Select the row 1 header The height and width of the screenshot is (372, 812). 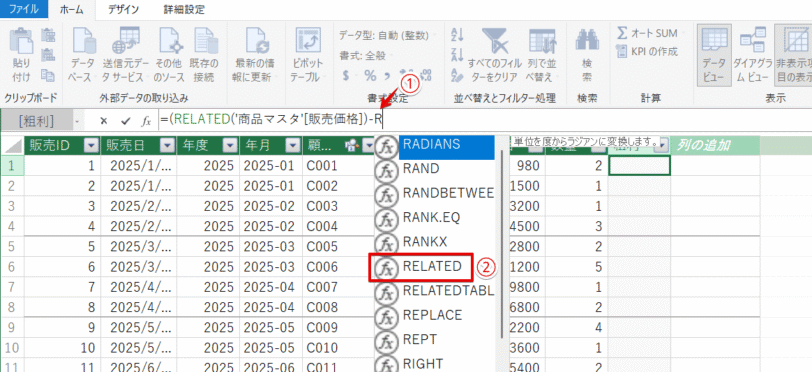[12, 166]
